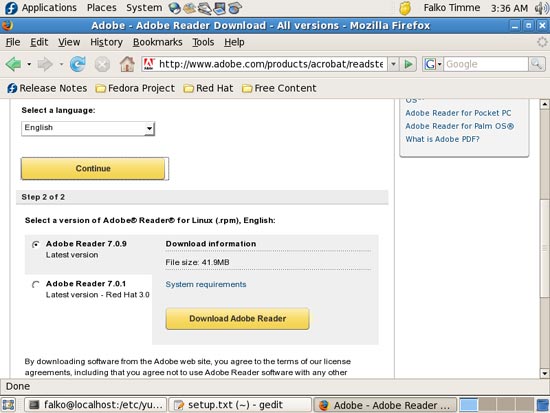Screen dimensions: 550x413
Task: Switch to setup.txt gedit taskbar window
Action: 240,405
